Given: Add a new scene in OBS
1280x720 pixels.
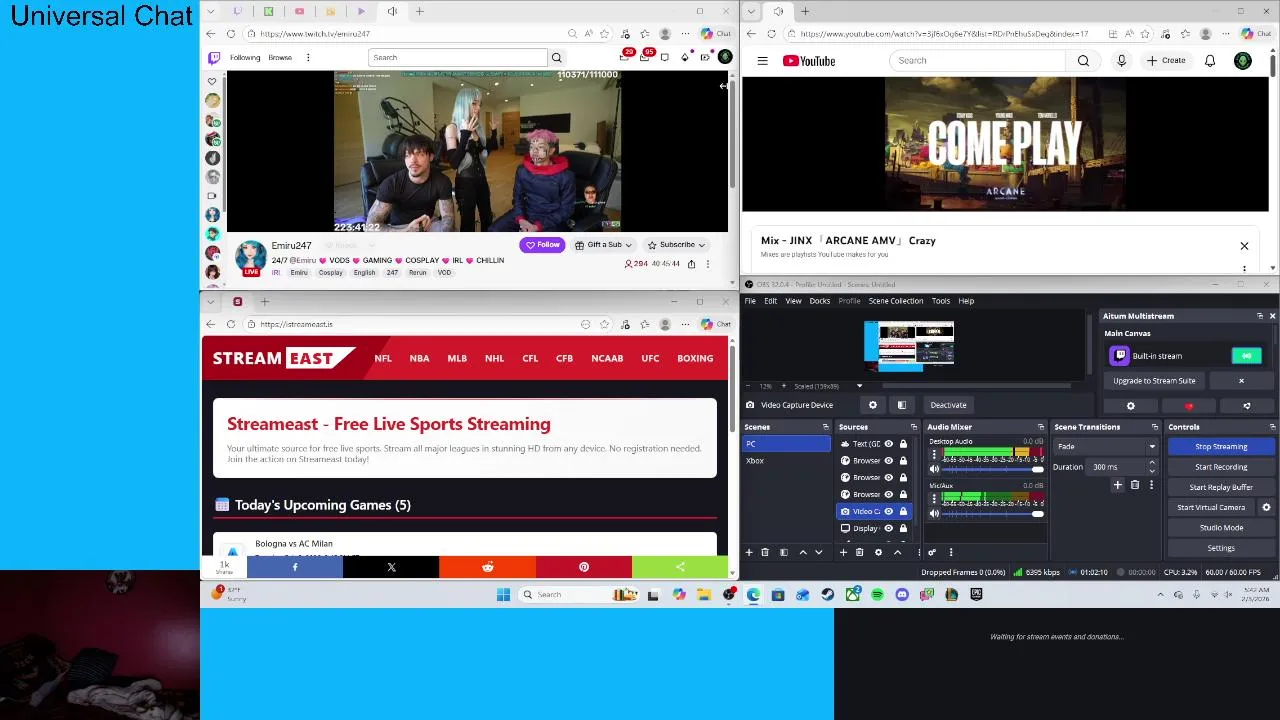Looking at the screenshot, I should [749, 552].
